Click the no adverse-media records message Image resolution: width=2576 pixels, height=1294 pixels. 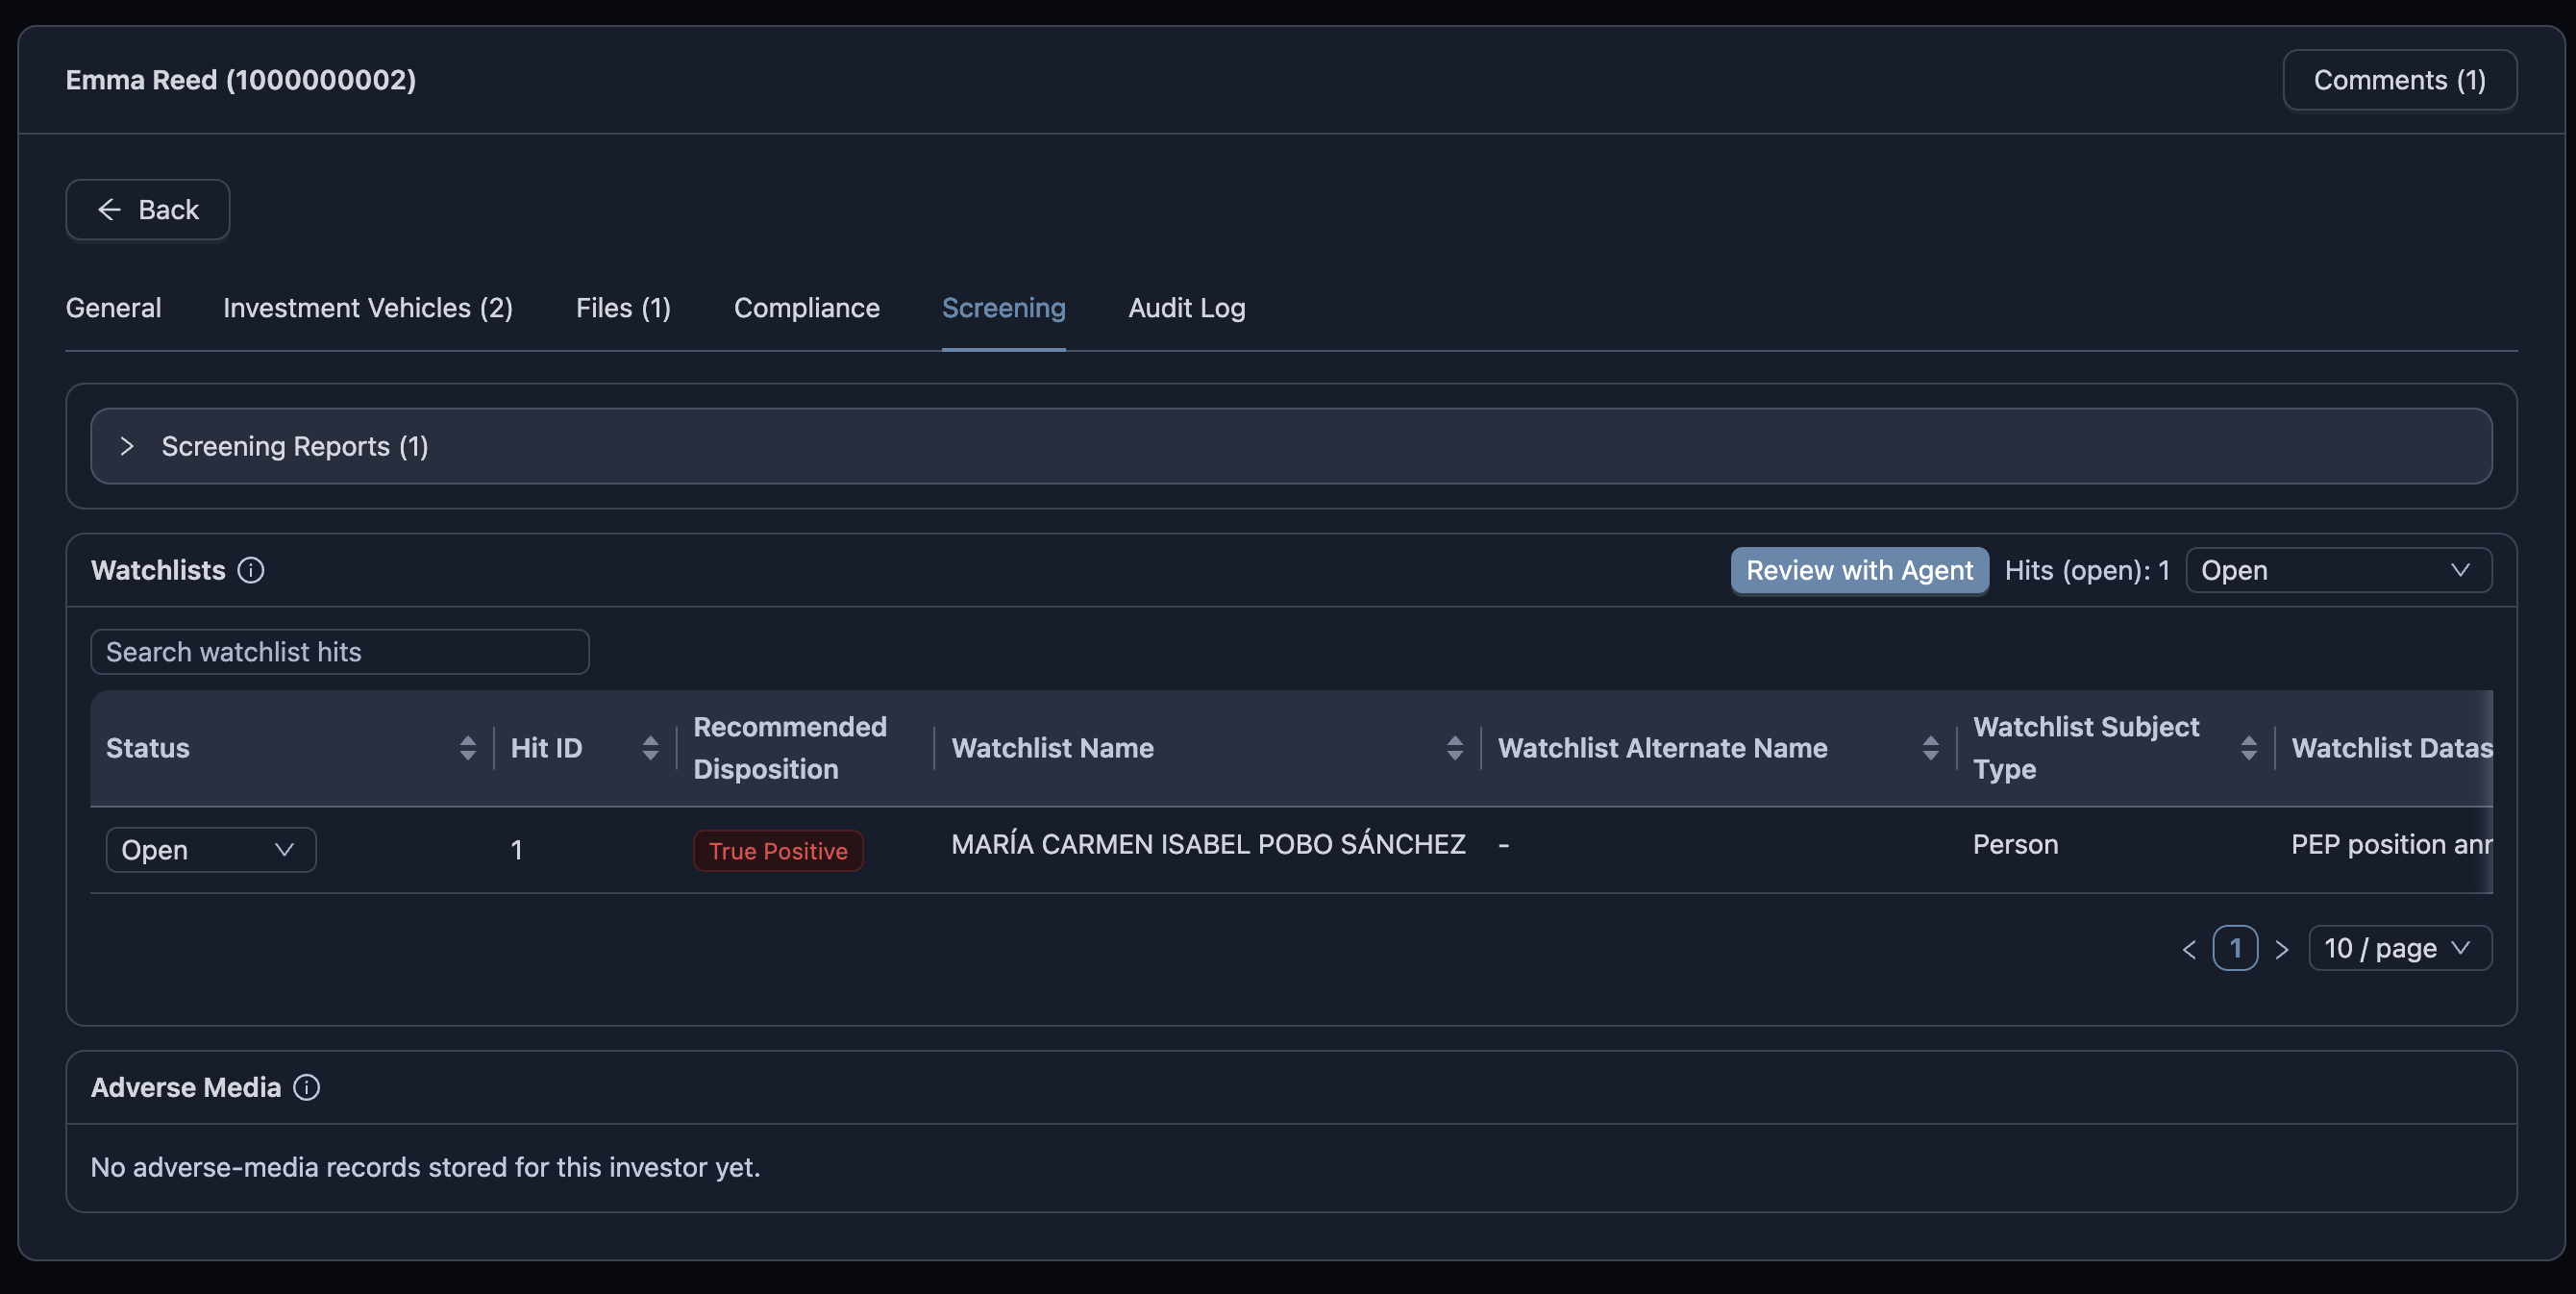pos(425,1167)
